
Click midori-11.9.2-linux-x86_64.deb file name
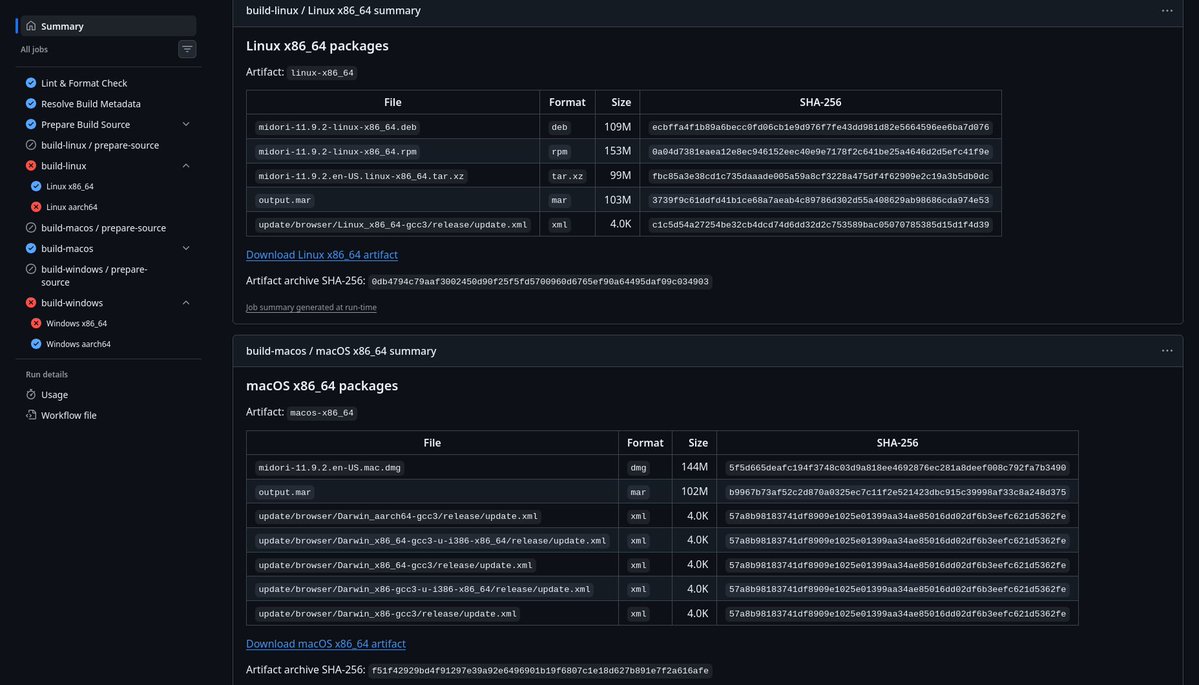(337, 127)
